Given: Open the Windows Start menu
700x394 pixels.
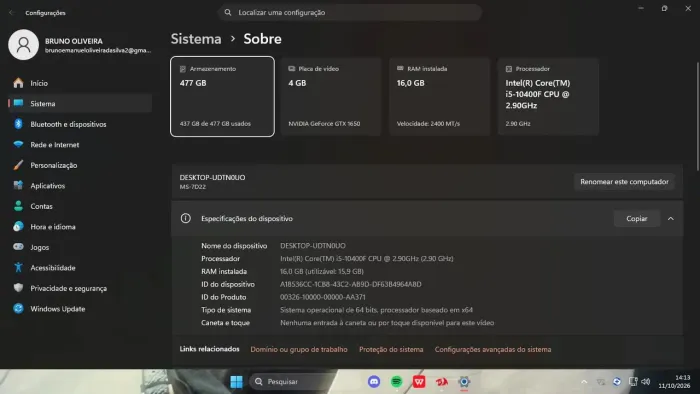Looking at the screenshot, I should point(237,382).
